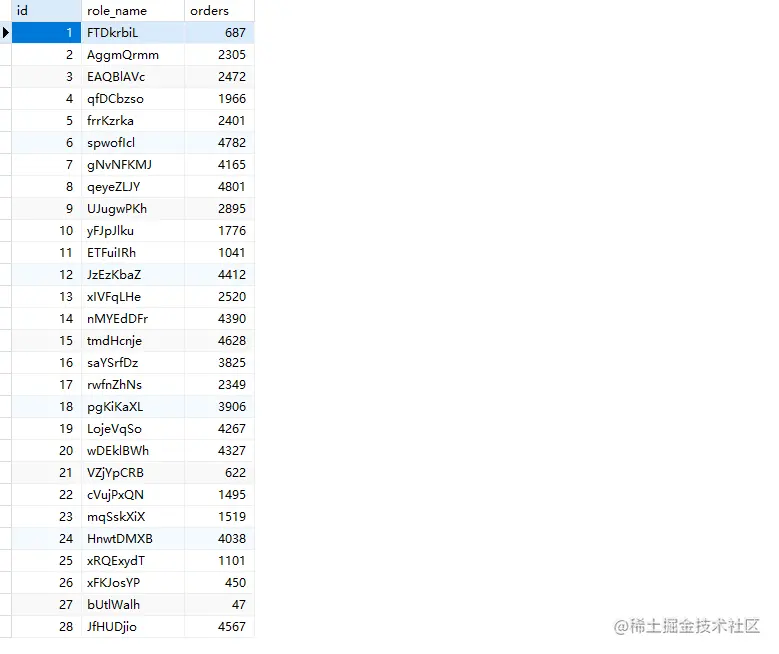Click the current row indicator arrow

pos(5,33)
